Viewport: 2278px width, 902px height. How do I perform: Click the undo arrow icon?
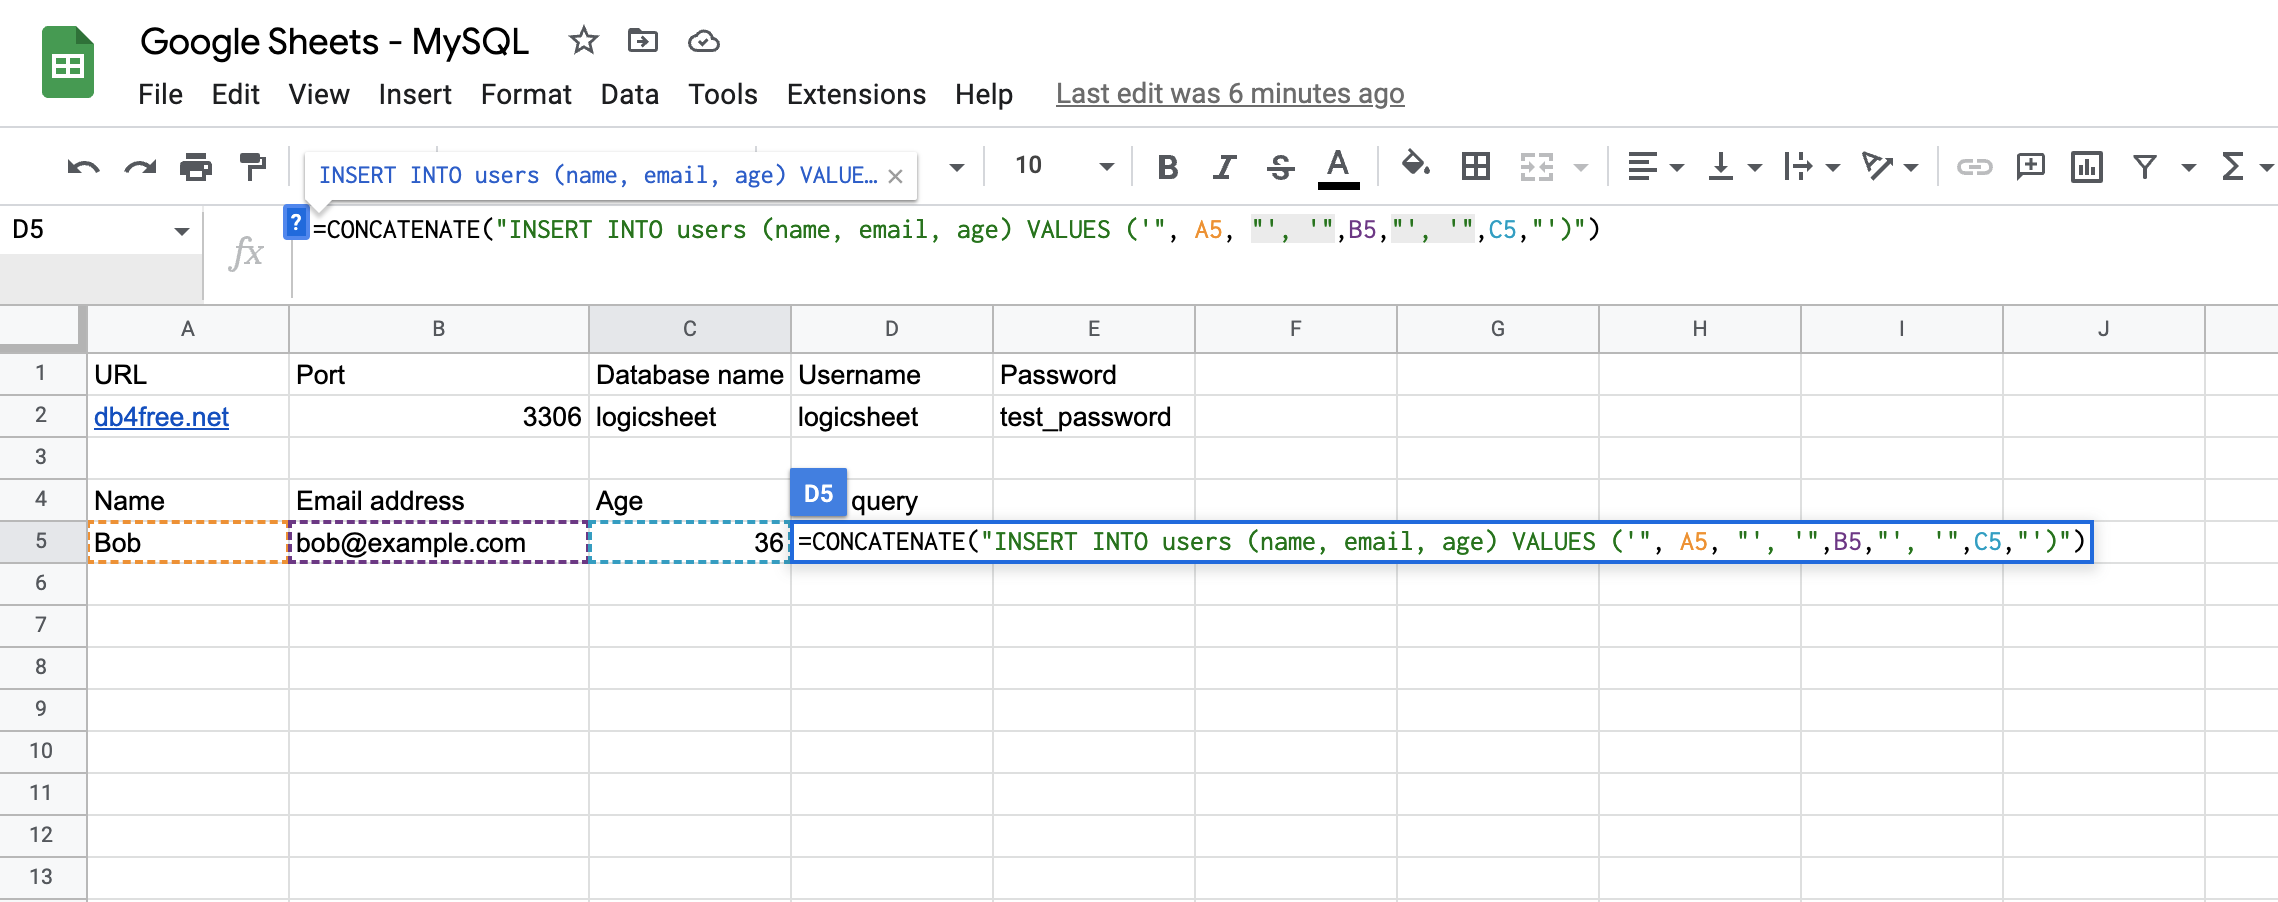coord(83,167)
